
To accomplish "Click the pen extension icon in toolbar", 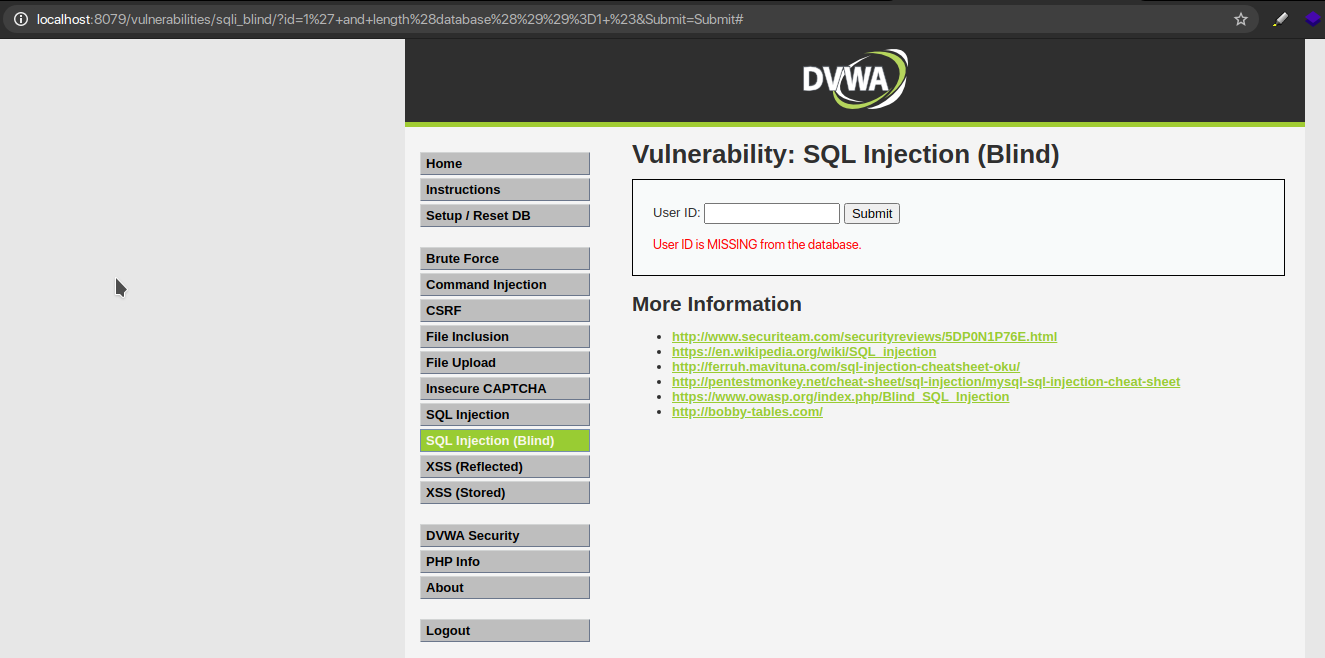I will [1280, 19].
